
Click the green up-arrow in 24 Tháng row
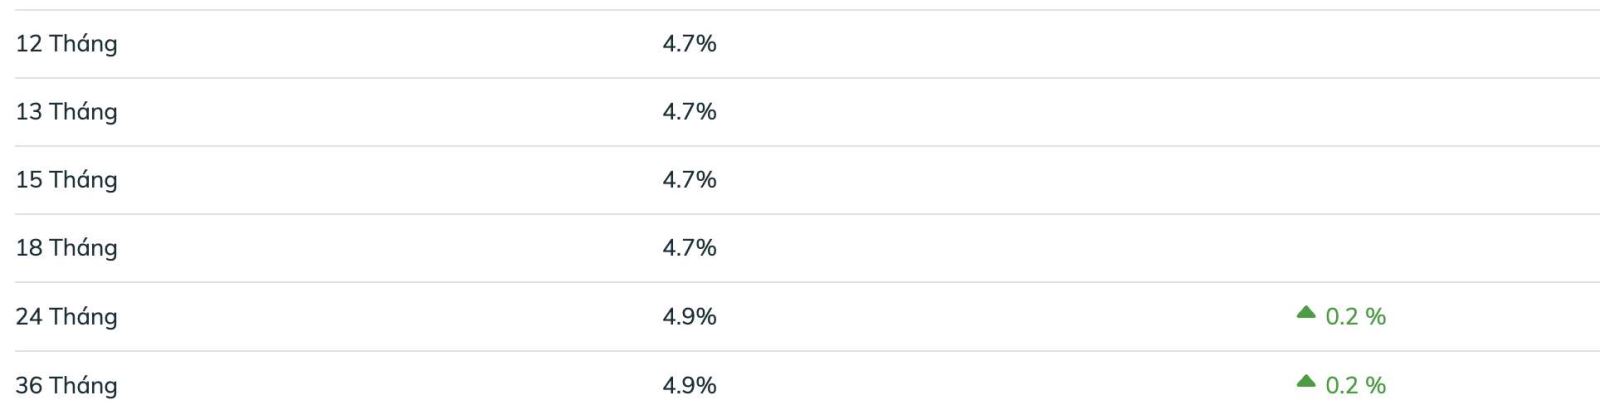coord(1305,313)
